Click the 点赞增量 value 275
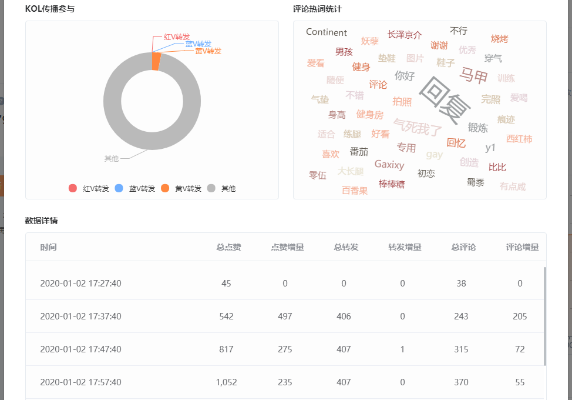This screenshot has height=400, width=572. coord(285,349)
